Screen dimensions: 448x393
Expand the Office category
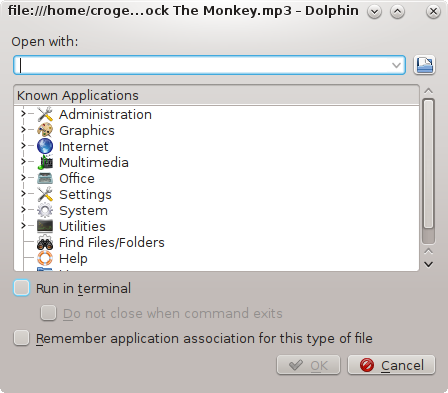point(23,178)
